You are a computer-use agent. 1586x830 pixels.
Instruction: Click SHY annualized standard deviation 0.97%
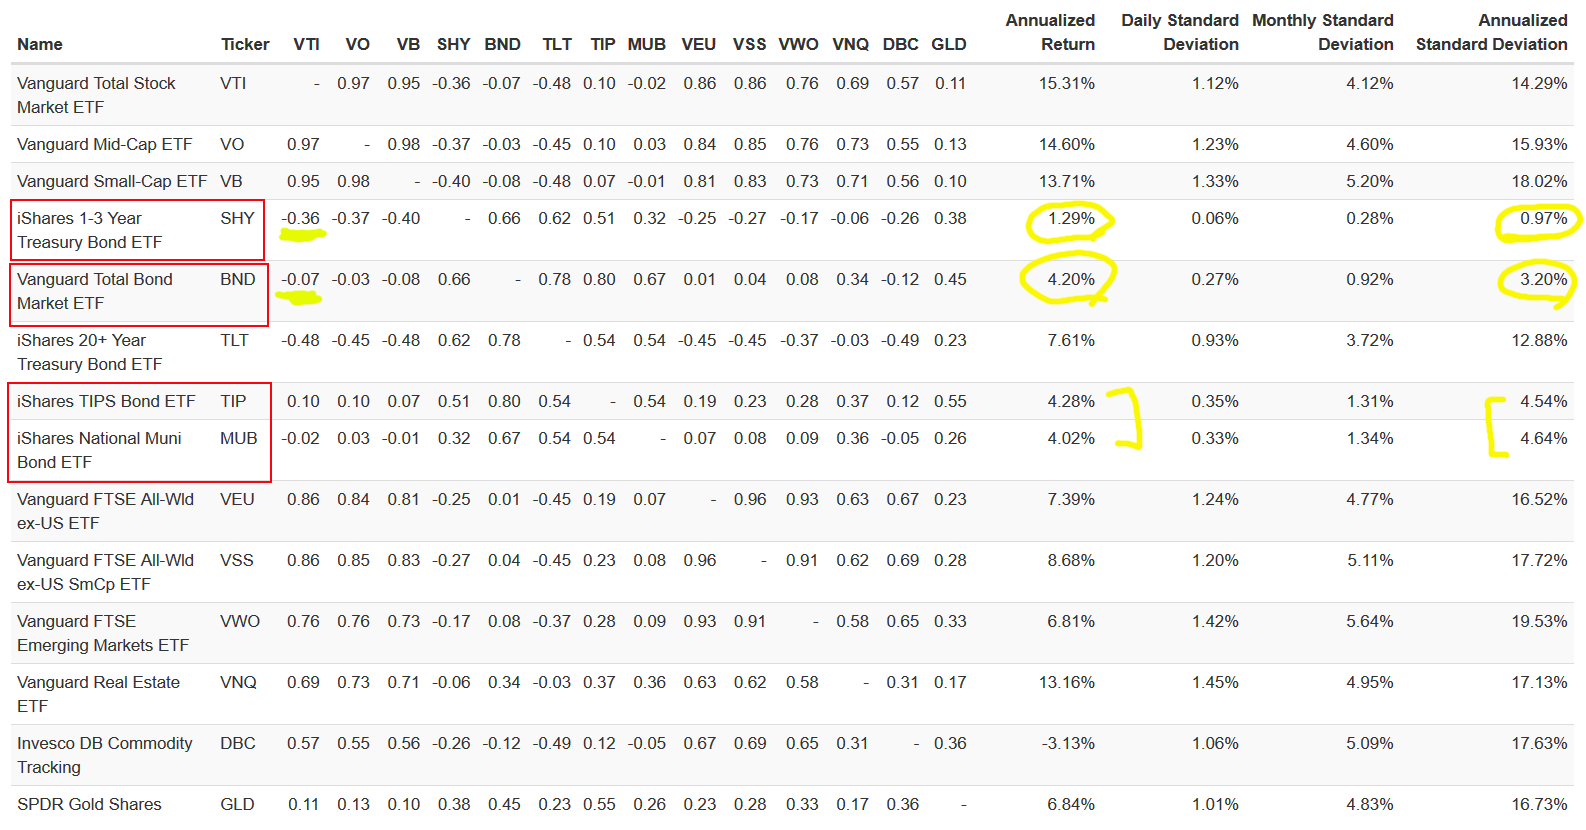pos(1544,218)
